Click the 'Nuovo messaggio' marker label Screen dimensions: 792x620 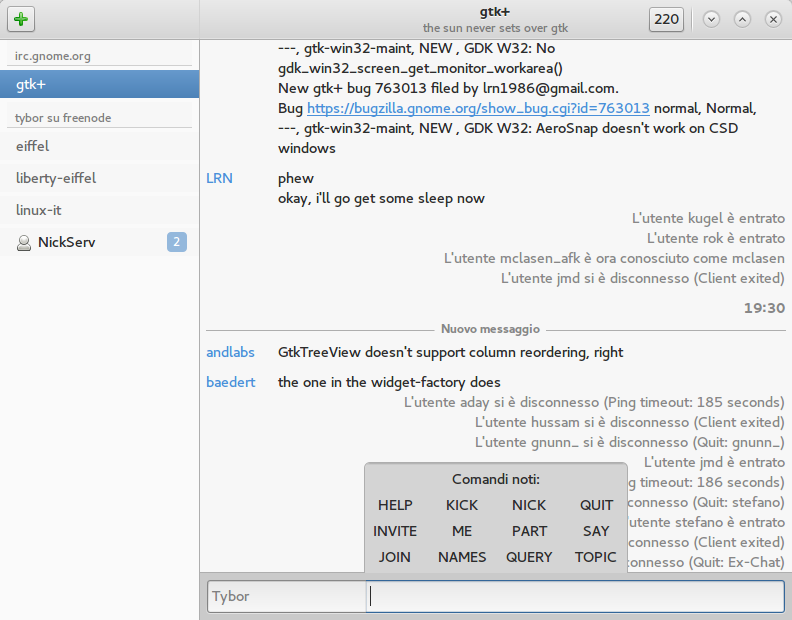pos(490,329)
